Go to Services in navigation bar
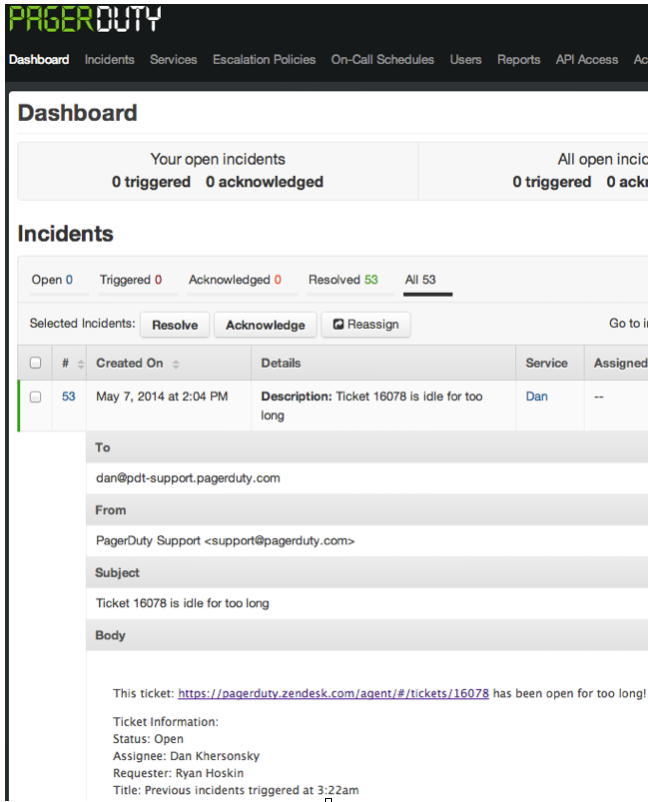The image size is (648, 802). (173, 60)
